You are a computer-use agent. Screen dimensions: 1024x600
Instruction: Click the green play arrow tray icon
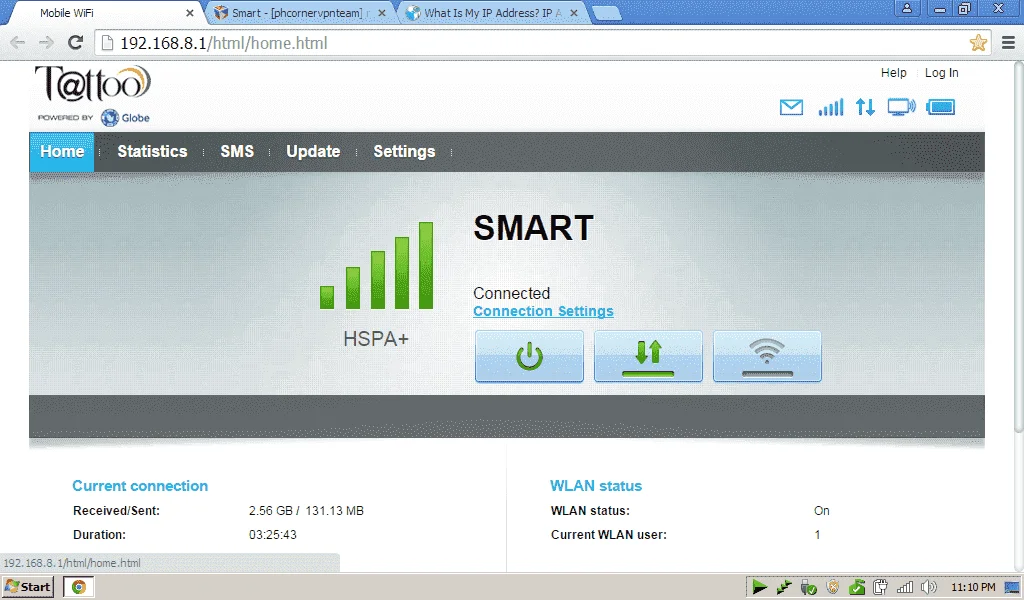click(759, 588)
